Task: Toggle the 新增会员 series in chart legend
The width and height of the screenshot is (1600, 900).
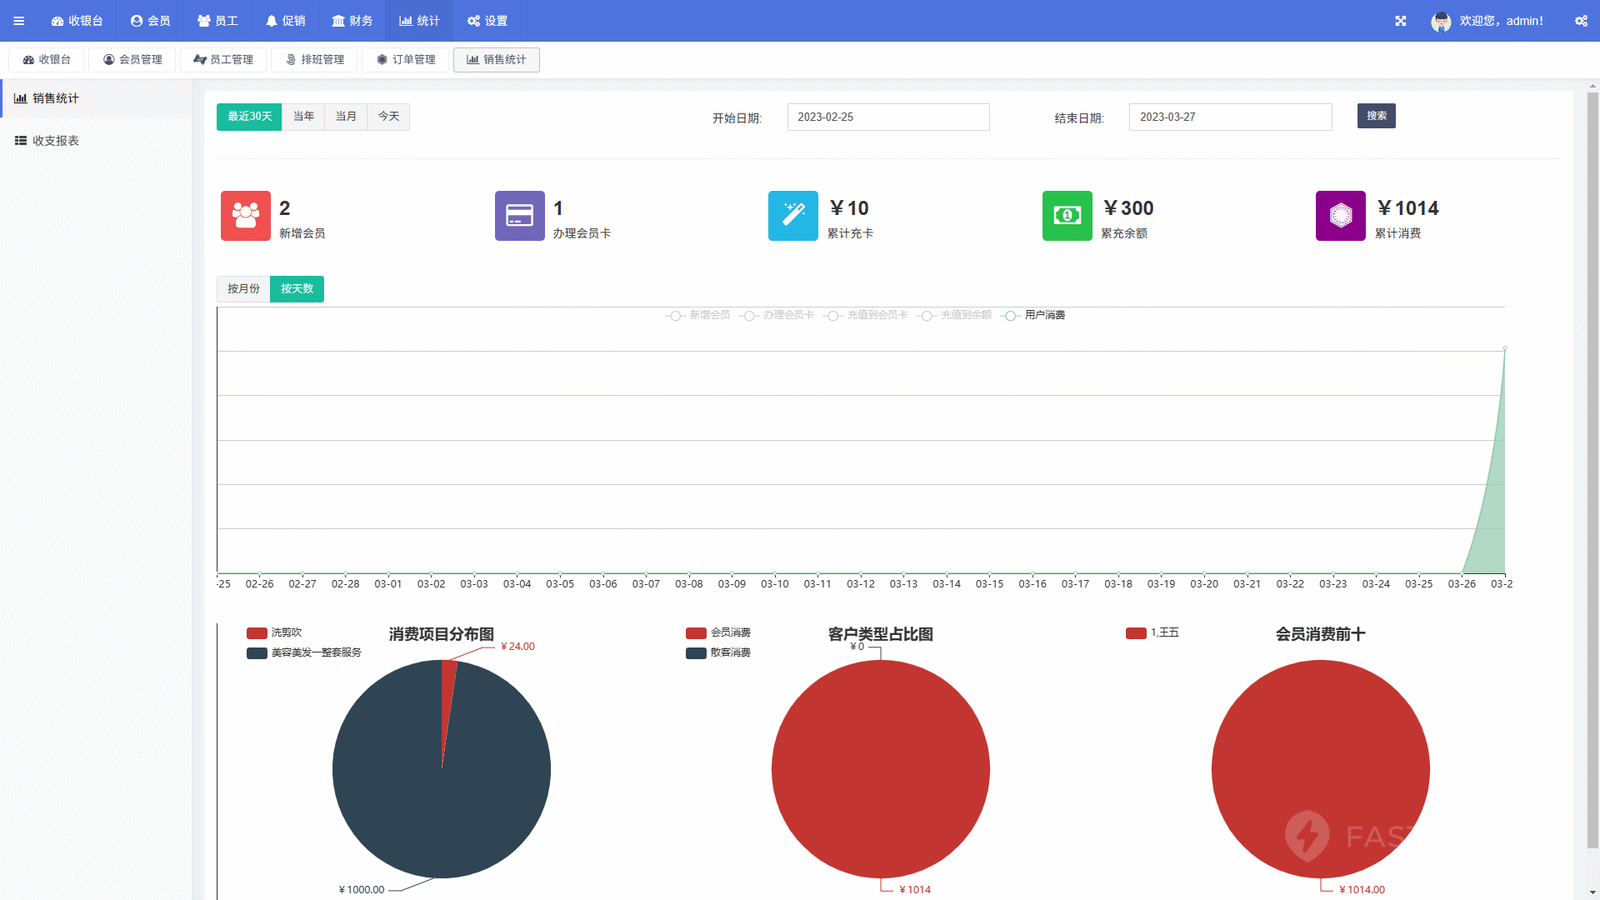Action: [698, 315]
